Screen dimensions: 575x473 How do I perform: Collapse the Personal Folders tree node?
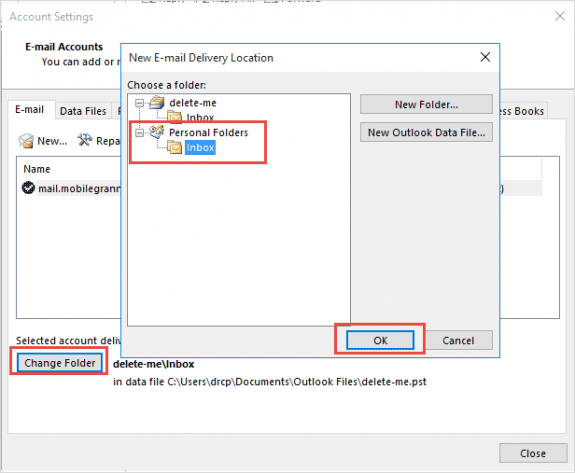coord(139,132)
